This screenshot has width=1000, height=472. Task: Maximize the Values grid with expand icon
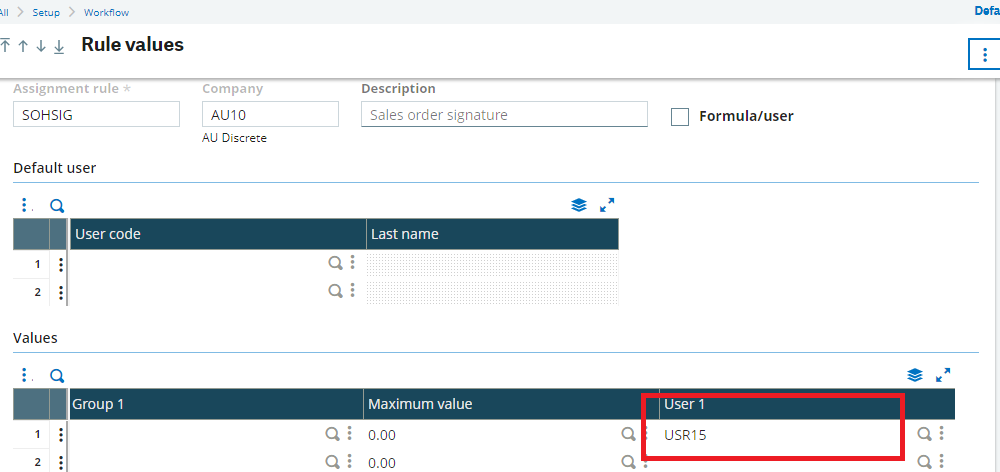[x=942, y=375]
